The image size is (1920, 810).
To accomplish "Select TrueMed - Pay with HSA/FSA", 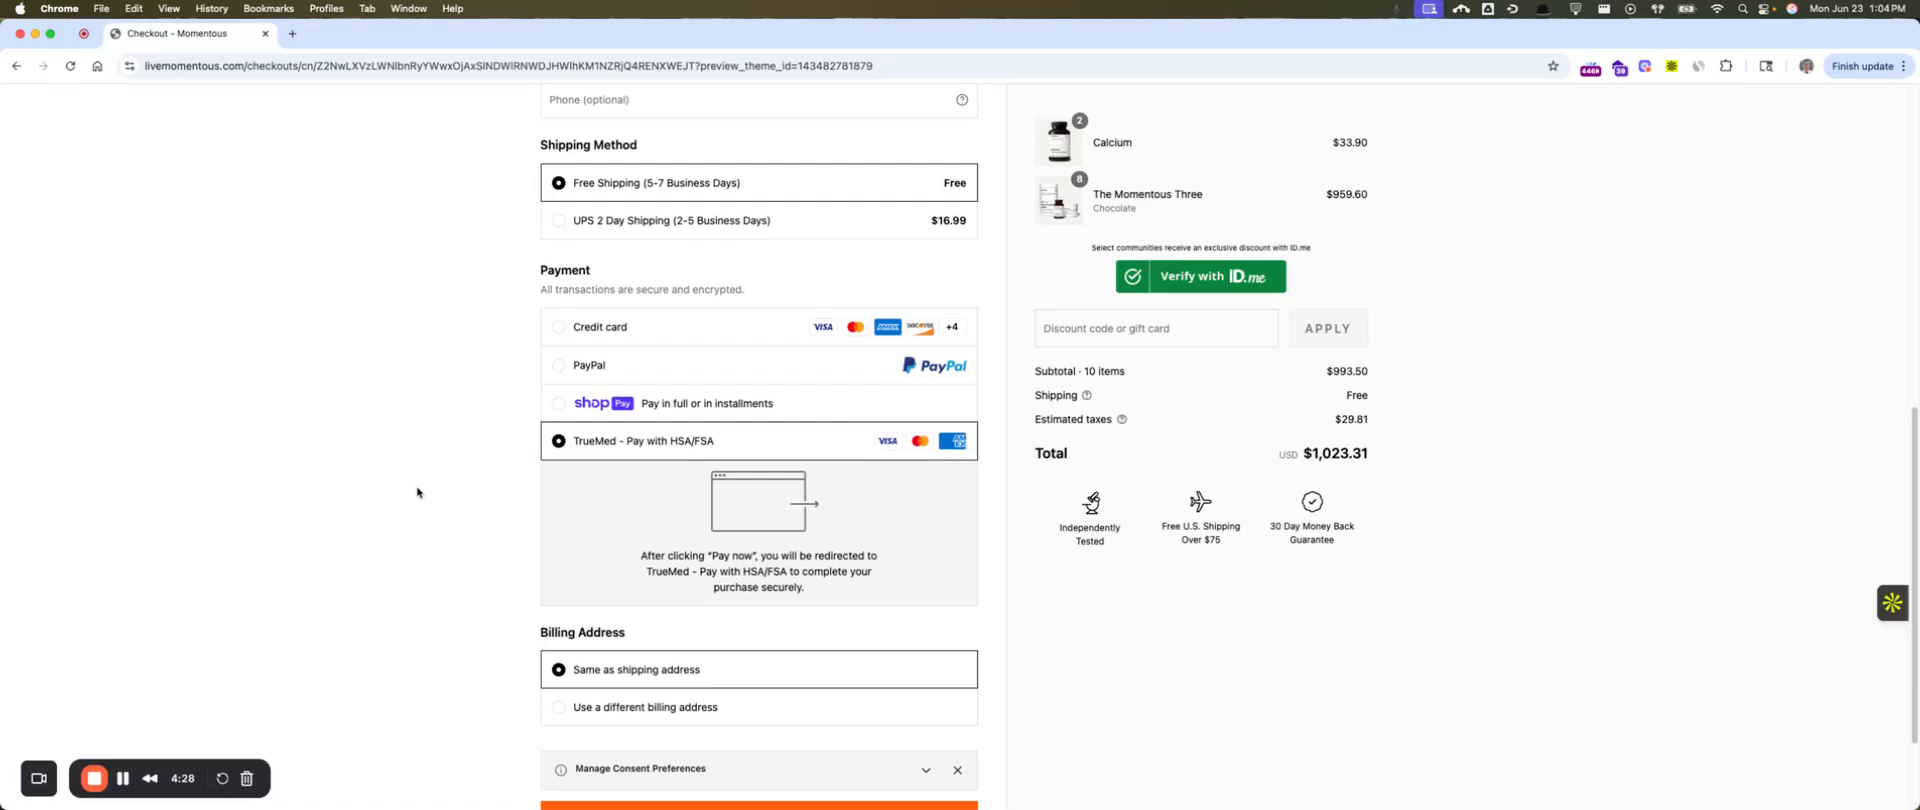I will click(x=759, y=441).
